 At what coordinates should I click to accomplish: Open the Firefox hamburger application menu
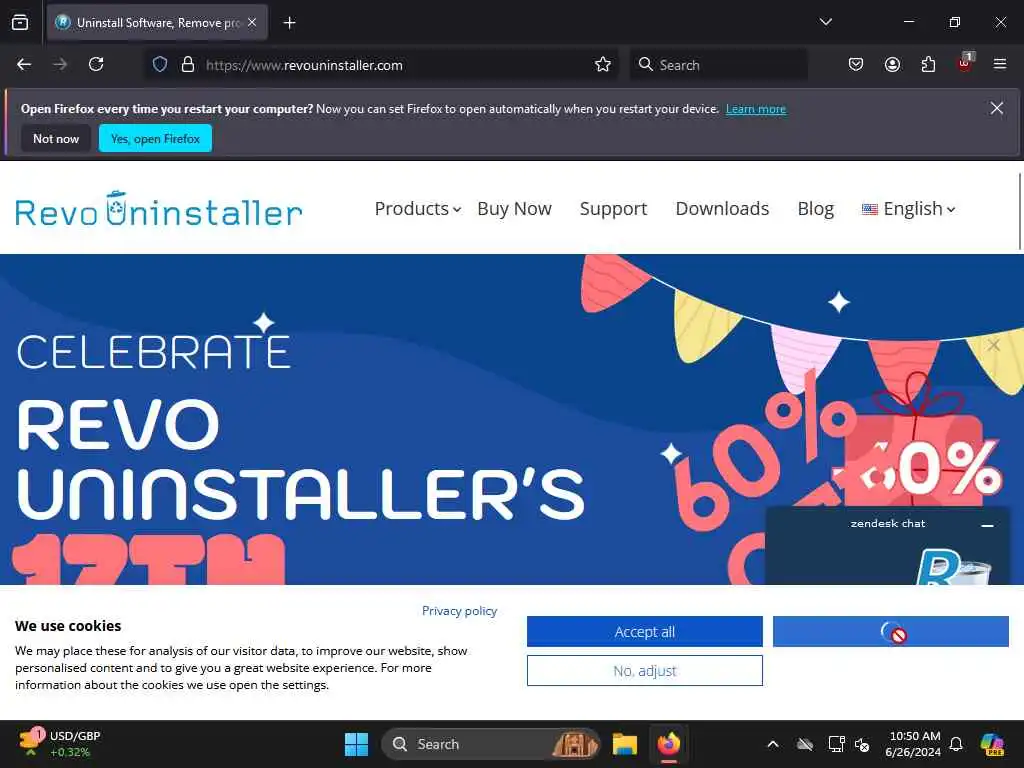click(1000, 64)
